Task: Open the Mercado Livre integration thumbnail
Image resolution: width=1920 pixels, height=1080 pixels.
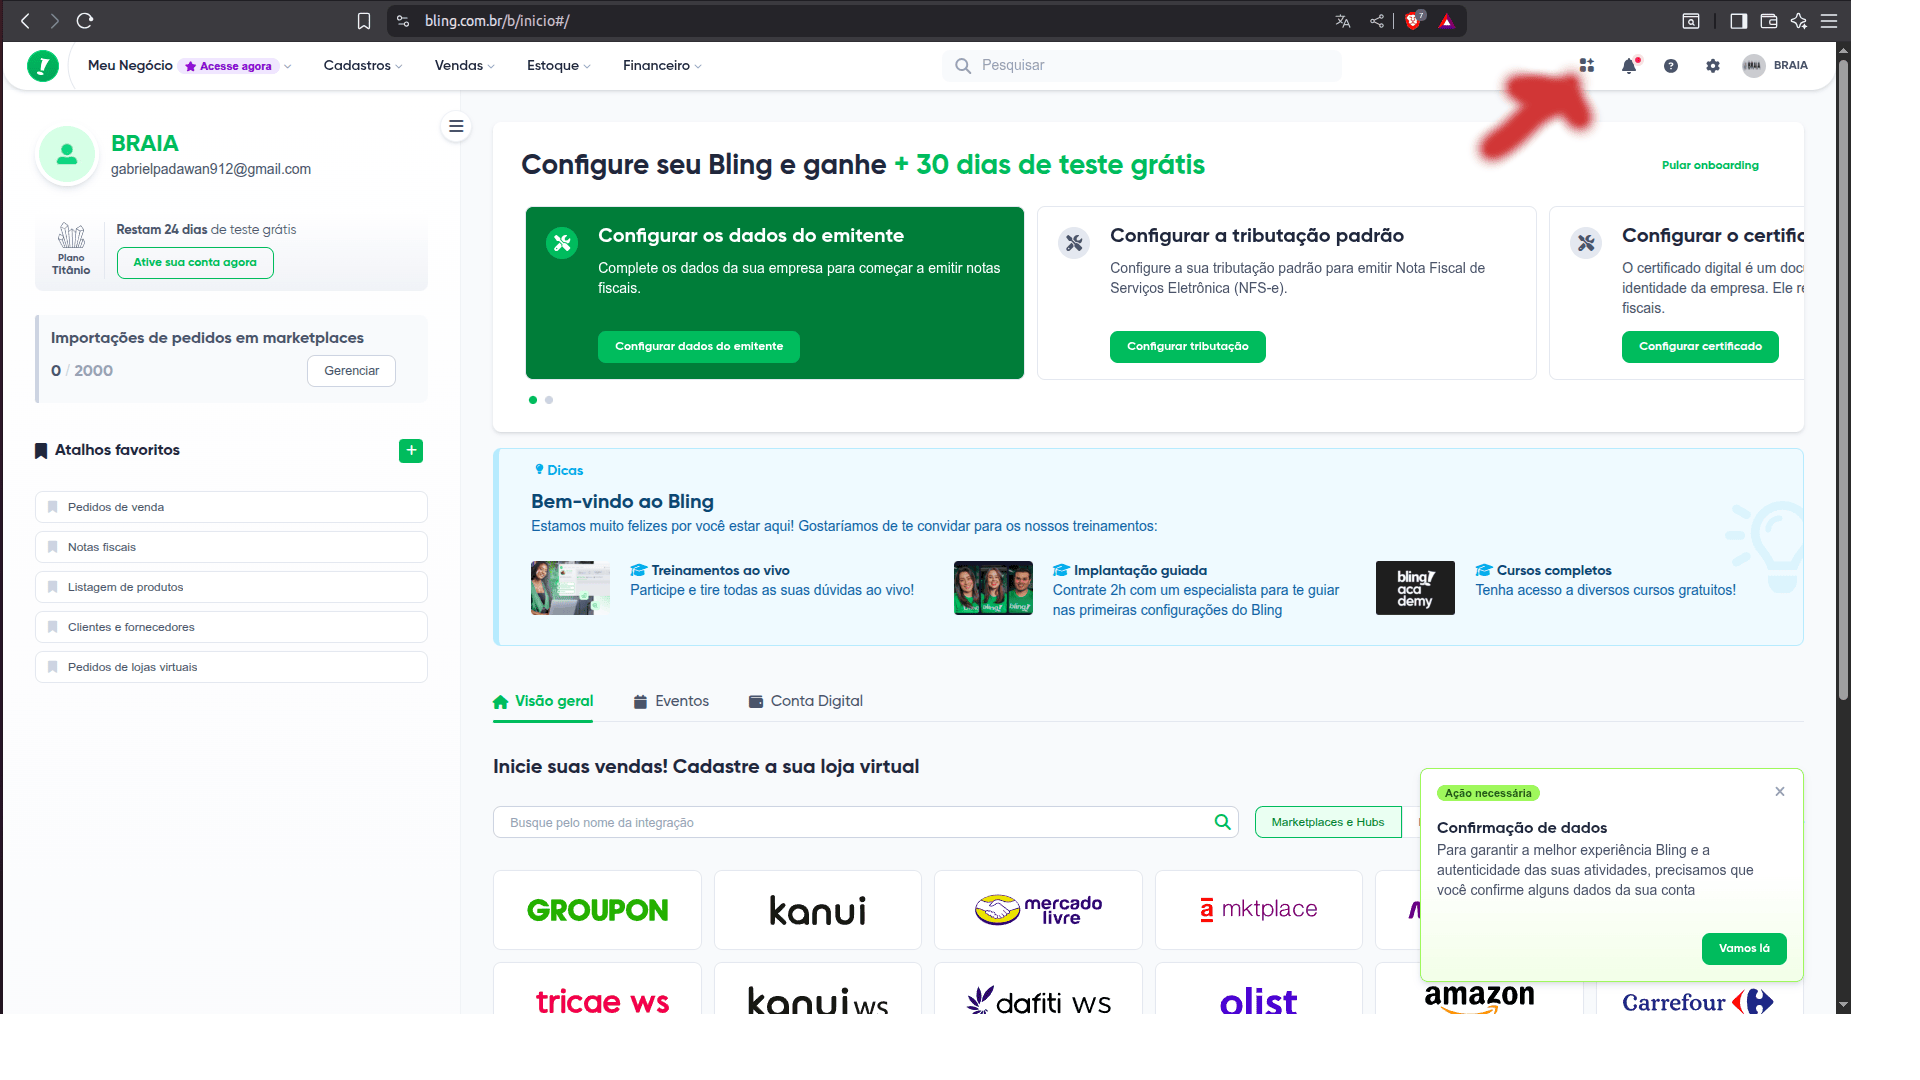Action: 1037,909
